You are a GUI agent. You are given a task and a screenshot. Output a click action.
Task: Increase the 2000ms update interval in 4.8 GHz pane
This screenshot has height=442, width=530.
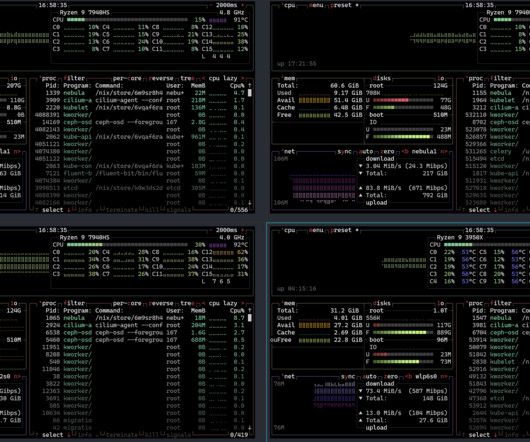pyautogui.click(x=242, y=5)
